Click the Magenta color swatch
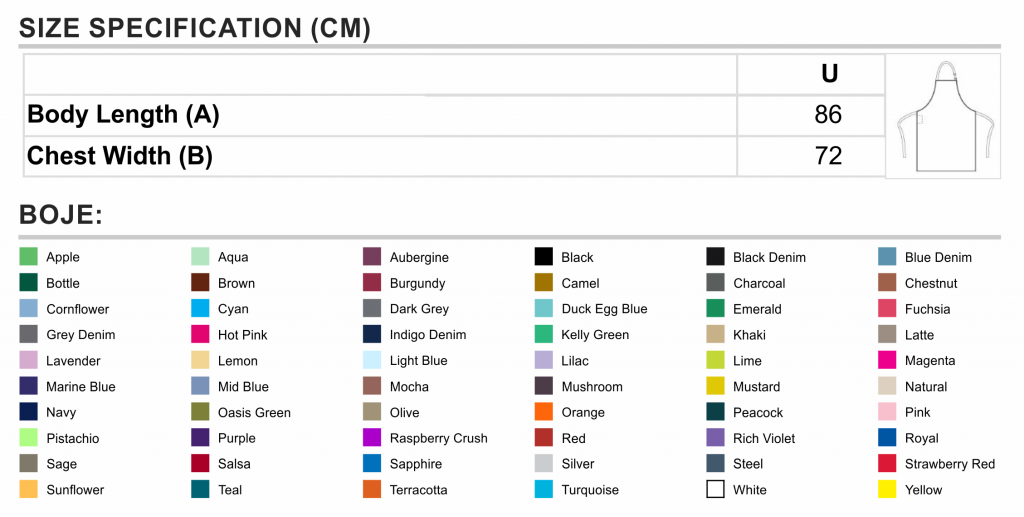This screenshot has width=1024, height=517. [888, 360]
